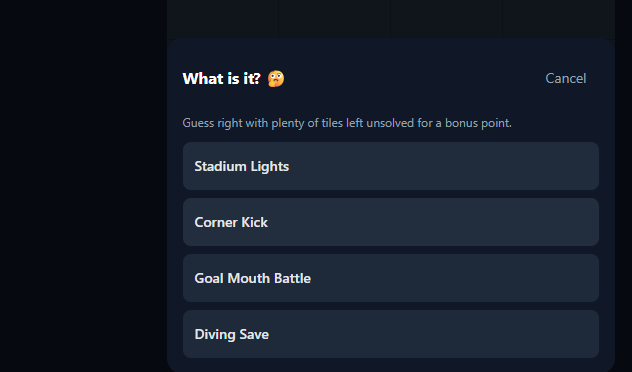Click the second dimmed tile above dialog
Viewport: 632px width, 372px height.
pos(335,19)
